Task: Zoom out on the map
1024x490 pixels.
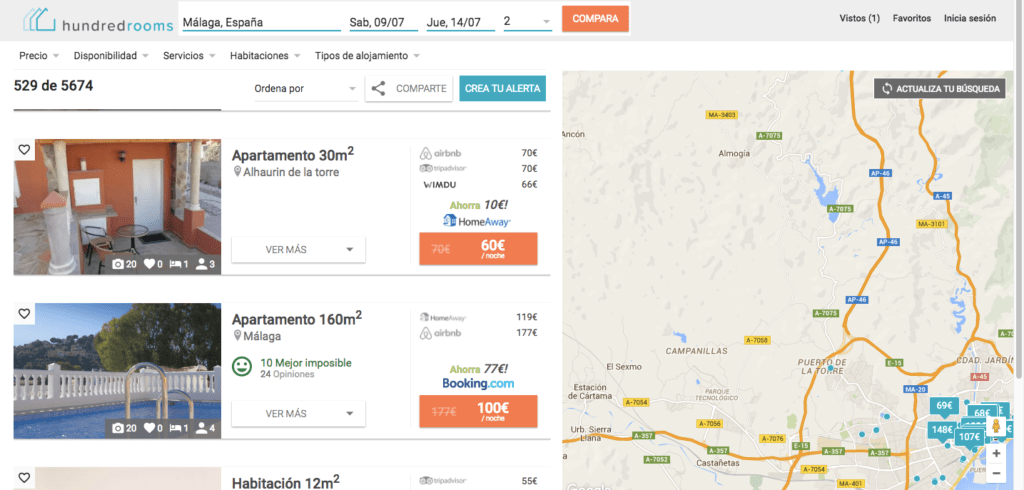Action: [996, 472]
